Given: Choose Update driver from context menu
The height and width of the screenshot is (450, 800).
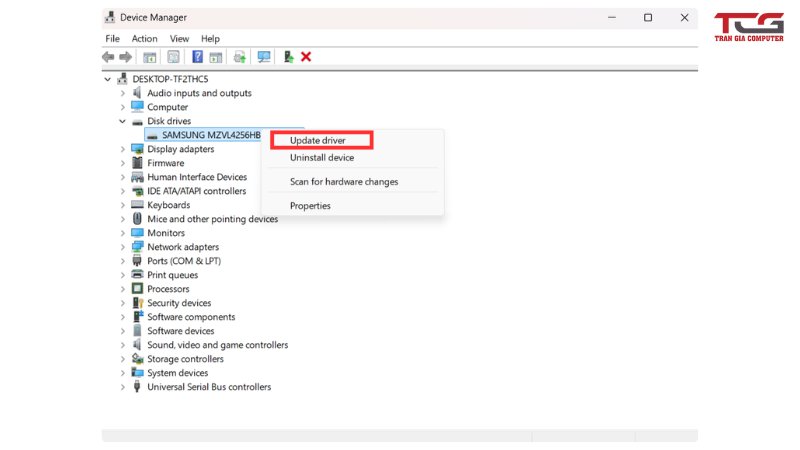Looking at the screenshot, I should tap(317, 141).
